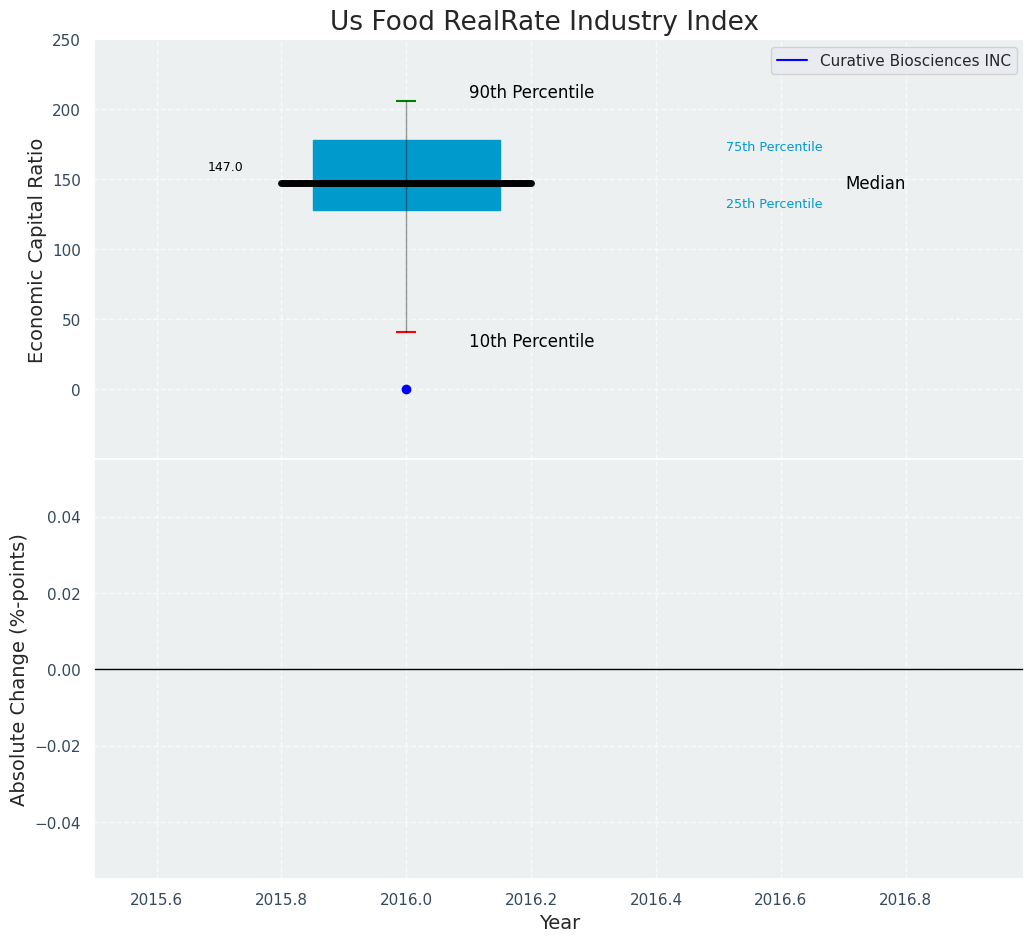Click the 2016.8 x-axis tick label

click(905, 899)
